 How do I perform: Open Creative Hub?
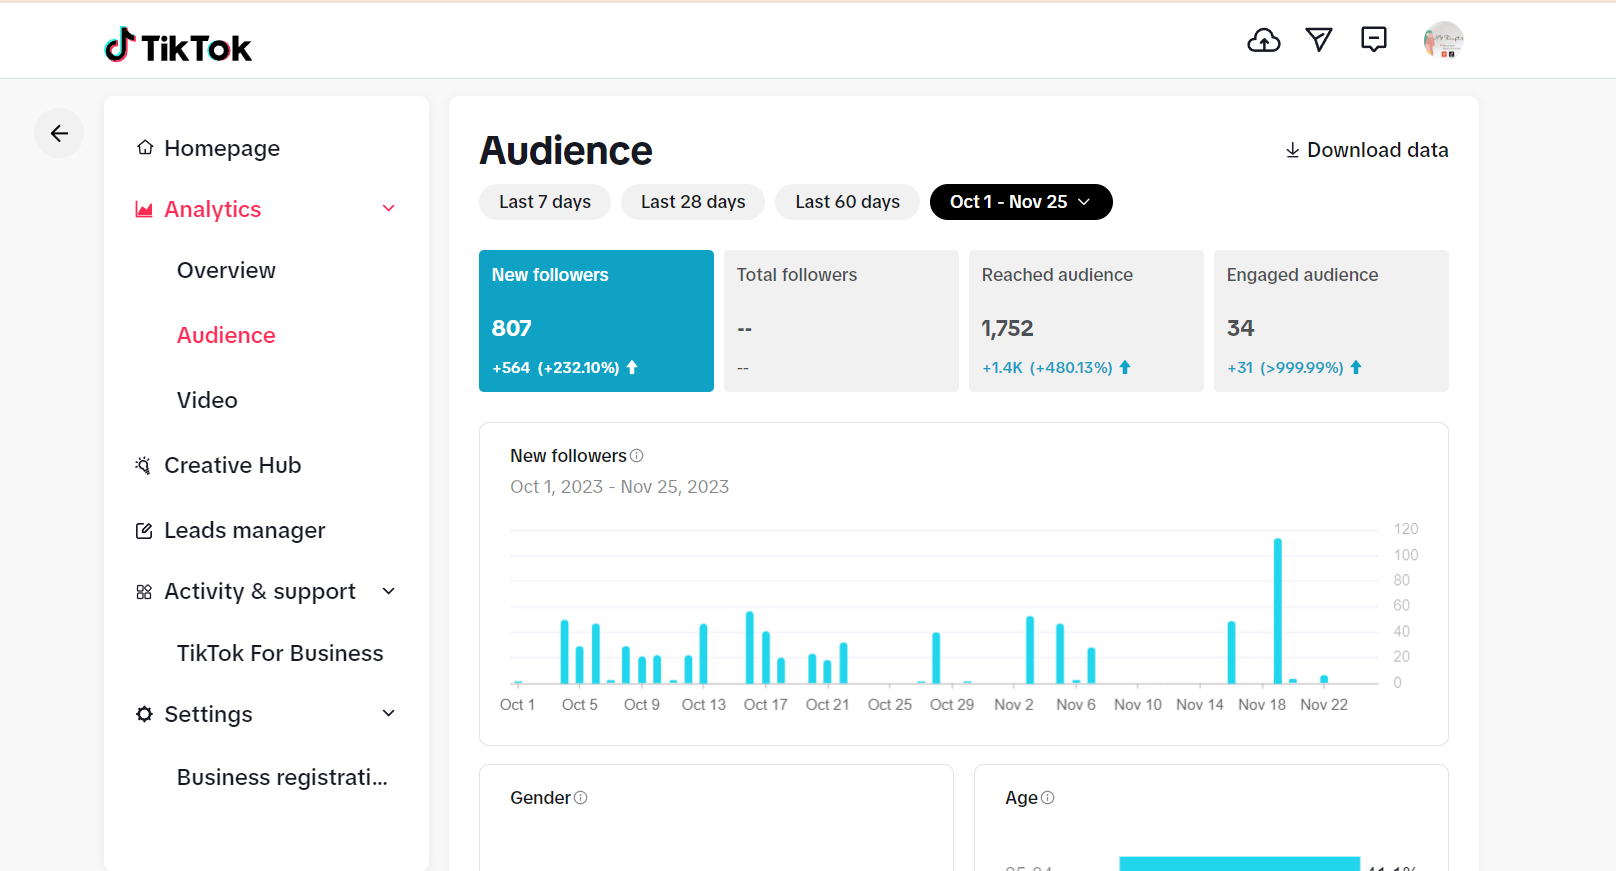click(232, 465)
